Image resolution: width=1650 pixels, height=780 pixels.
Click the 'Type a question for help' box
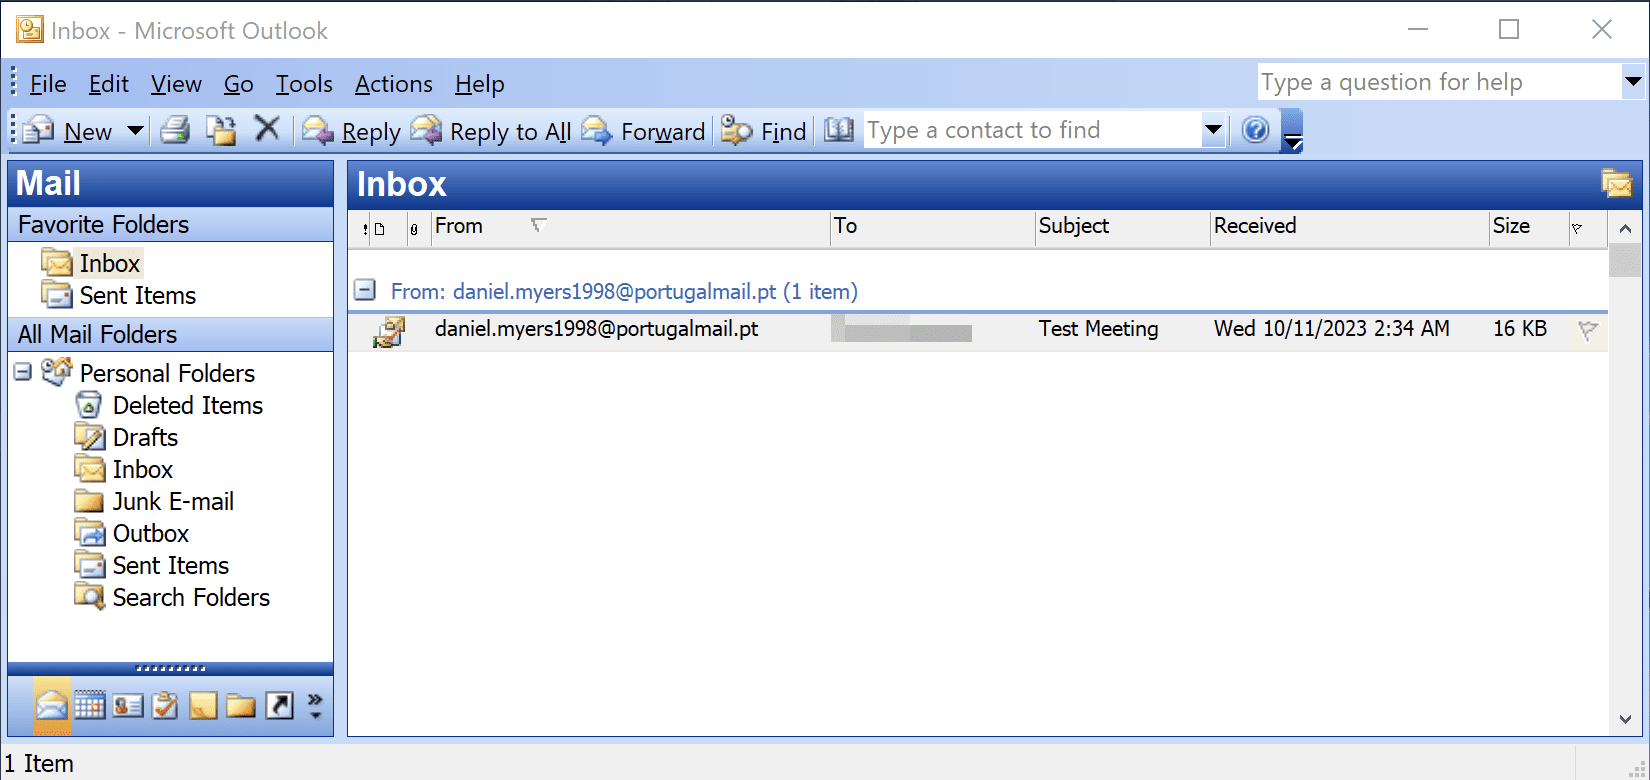pos(1439,82)
